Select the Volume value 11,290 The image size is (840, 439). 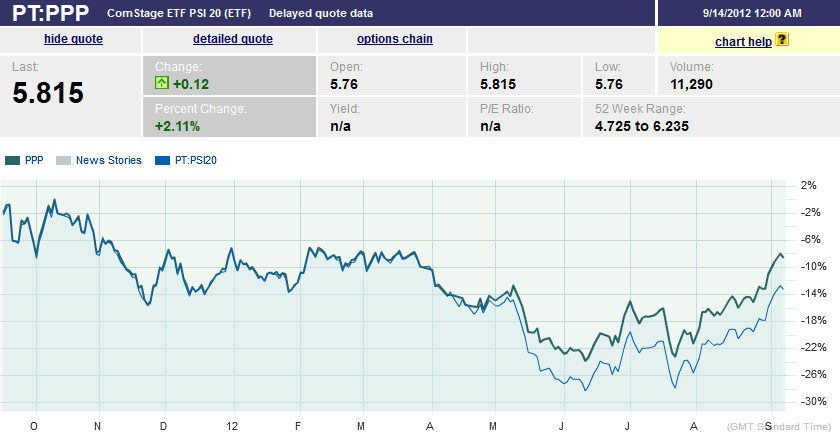pyautogui.click(x=691, y=84)
